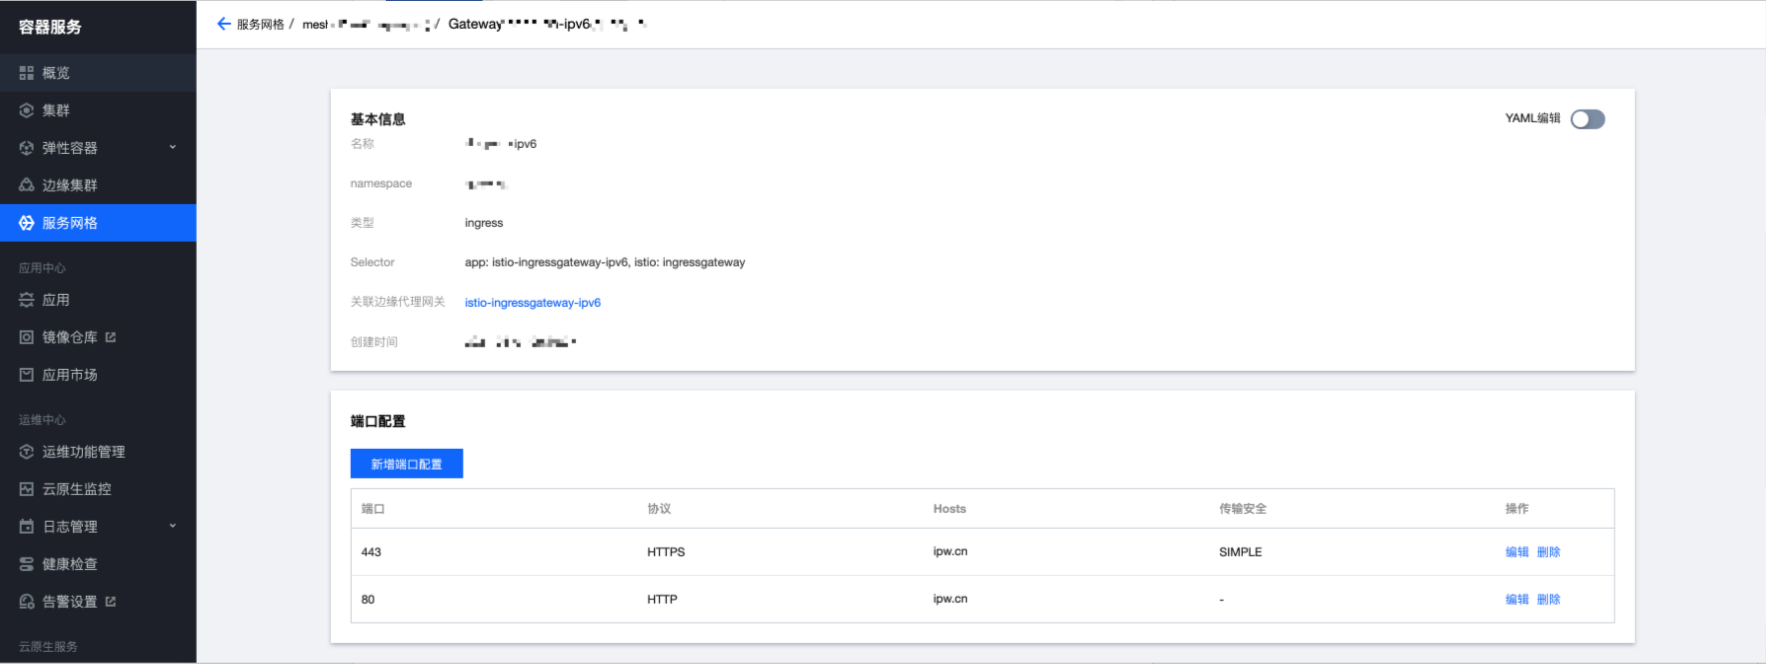Click the 新增端口配置 button
The image size is (1766, 664).
click(406, 464)
